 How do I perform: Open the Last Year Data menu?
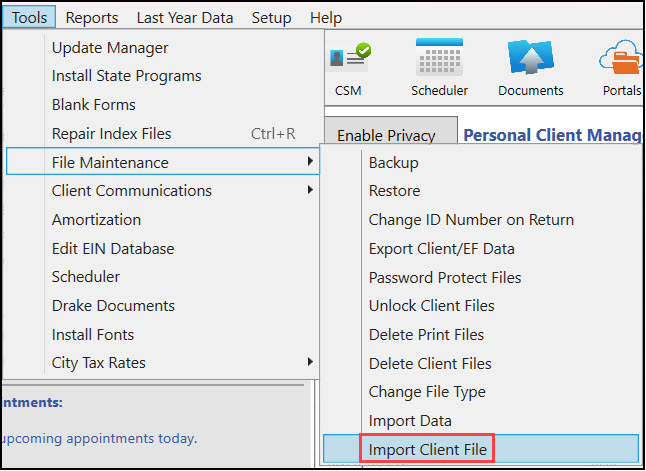[x=185, y=17]
